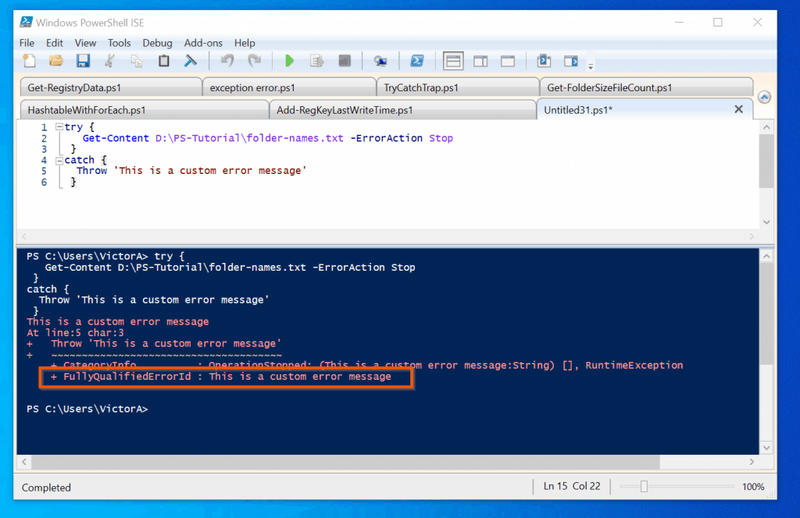Switch to exception error.ps1 tab

click(x=289, y=87)
